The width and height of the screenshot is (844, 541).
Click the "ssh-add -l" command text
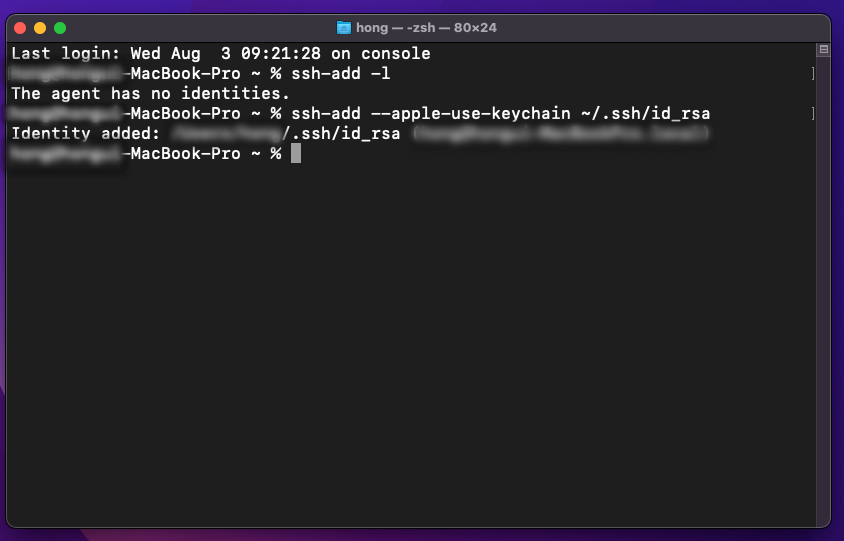click(341, 74)
